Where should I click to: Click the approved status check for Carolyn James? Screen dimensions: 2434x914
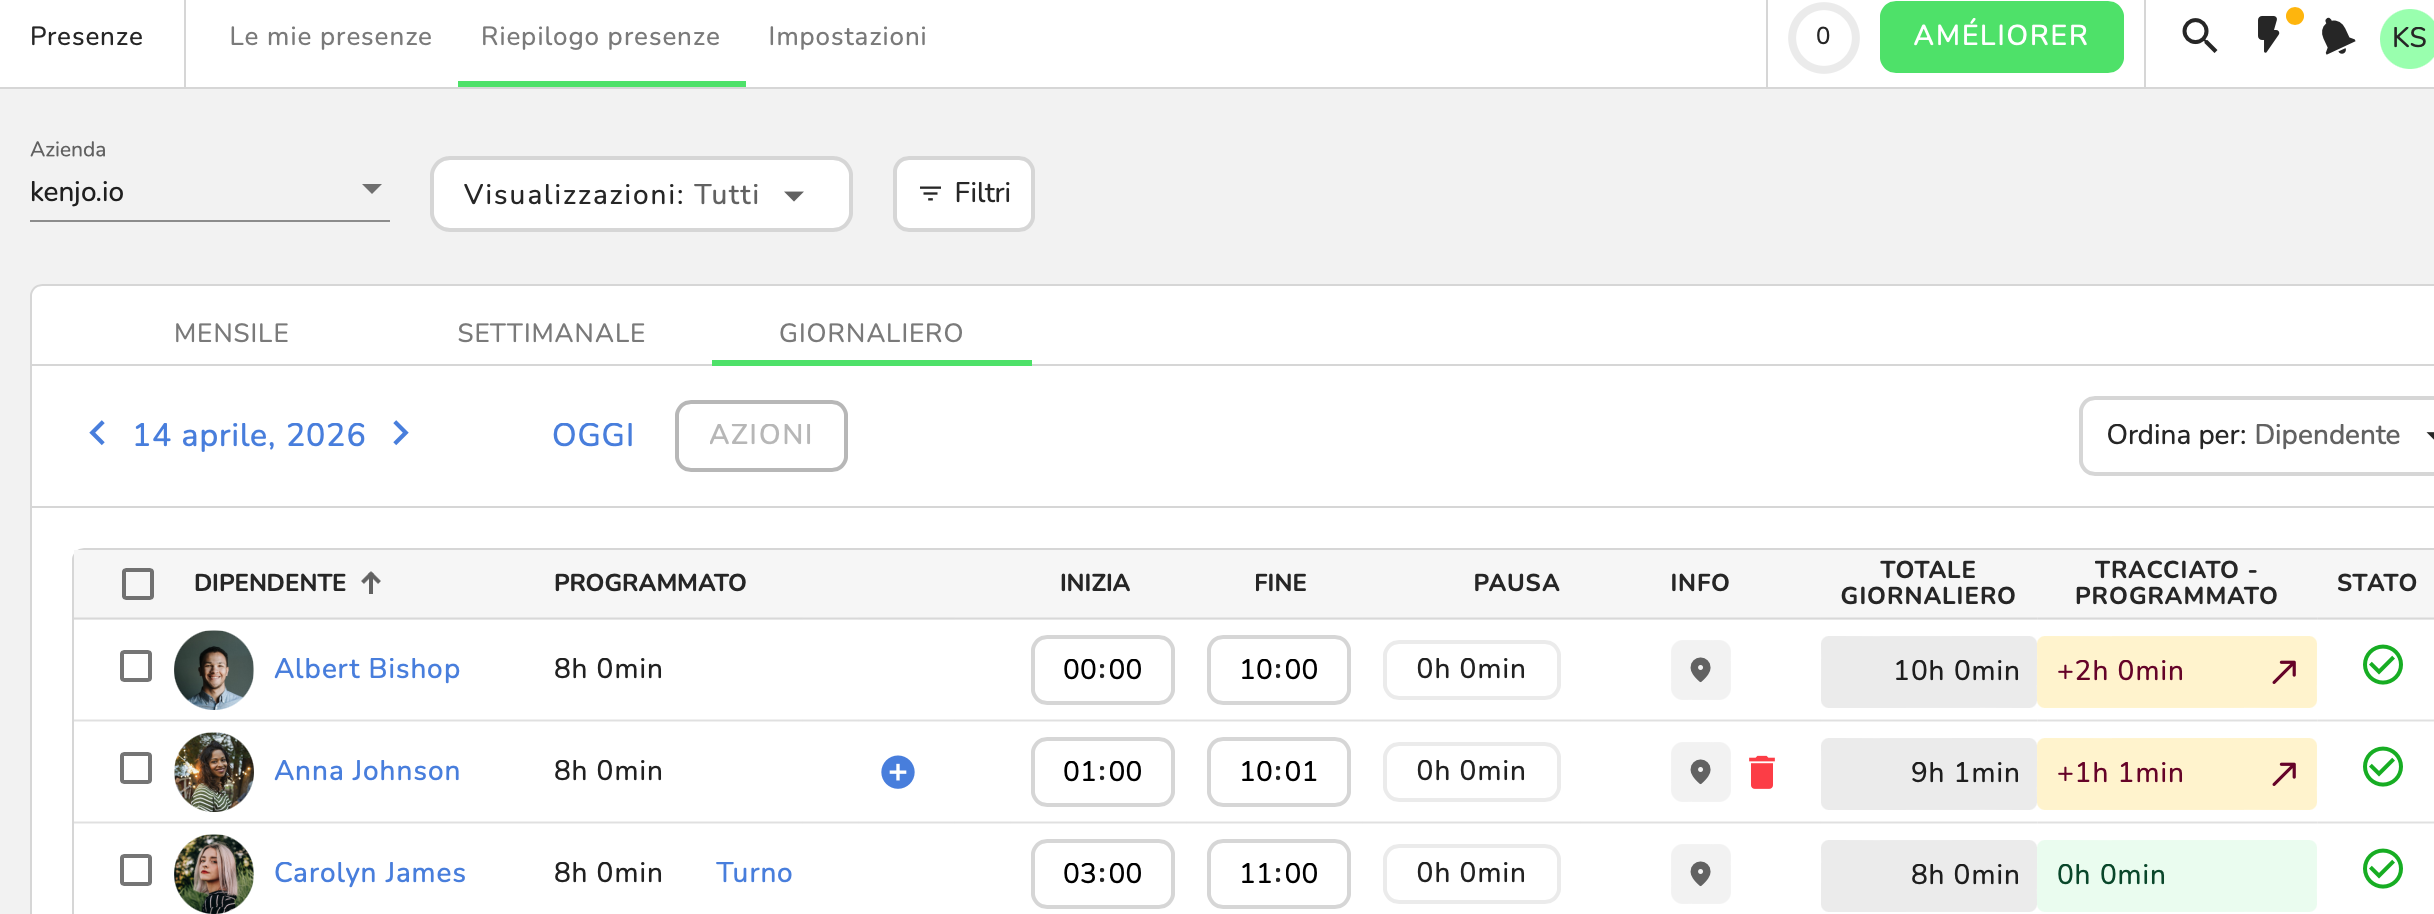pyautogui.click(x=2383, y=869)
